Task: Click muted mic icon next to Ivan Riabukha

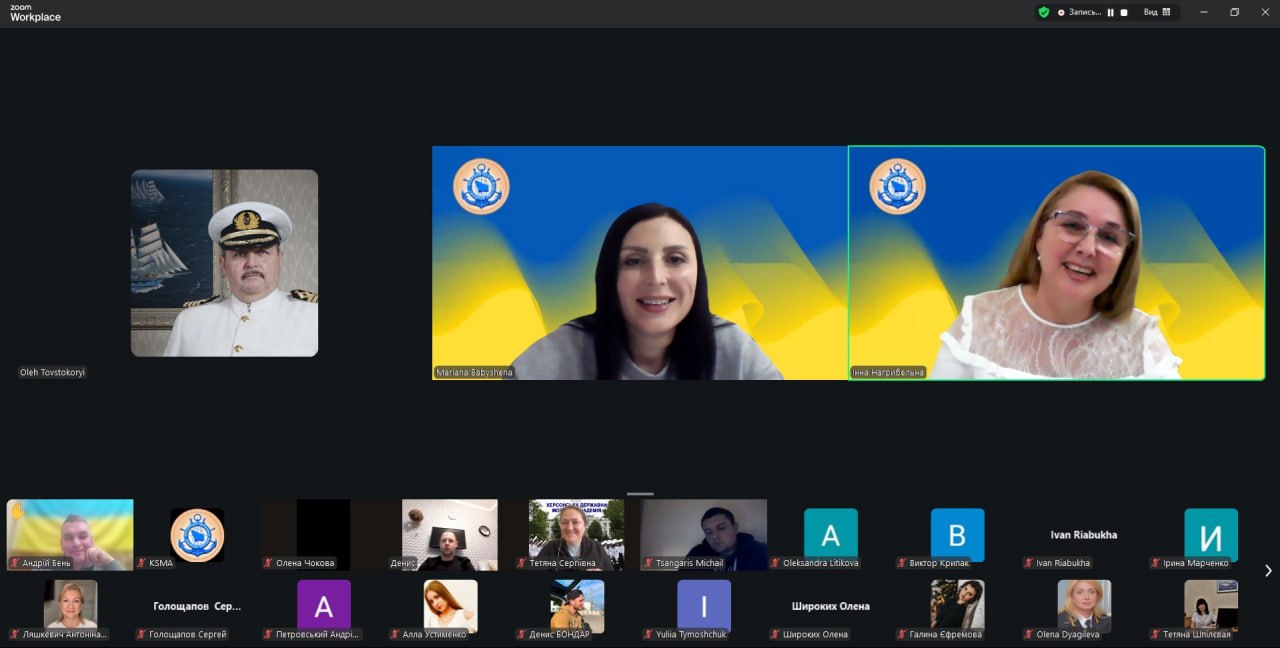Action: click(1030, 563)
